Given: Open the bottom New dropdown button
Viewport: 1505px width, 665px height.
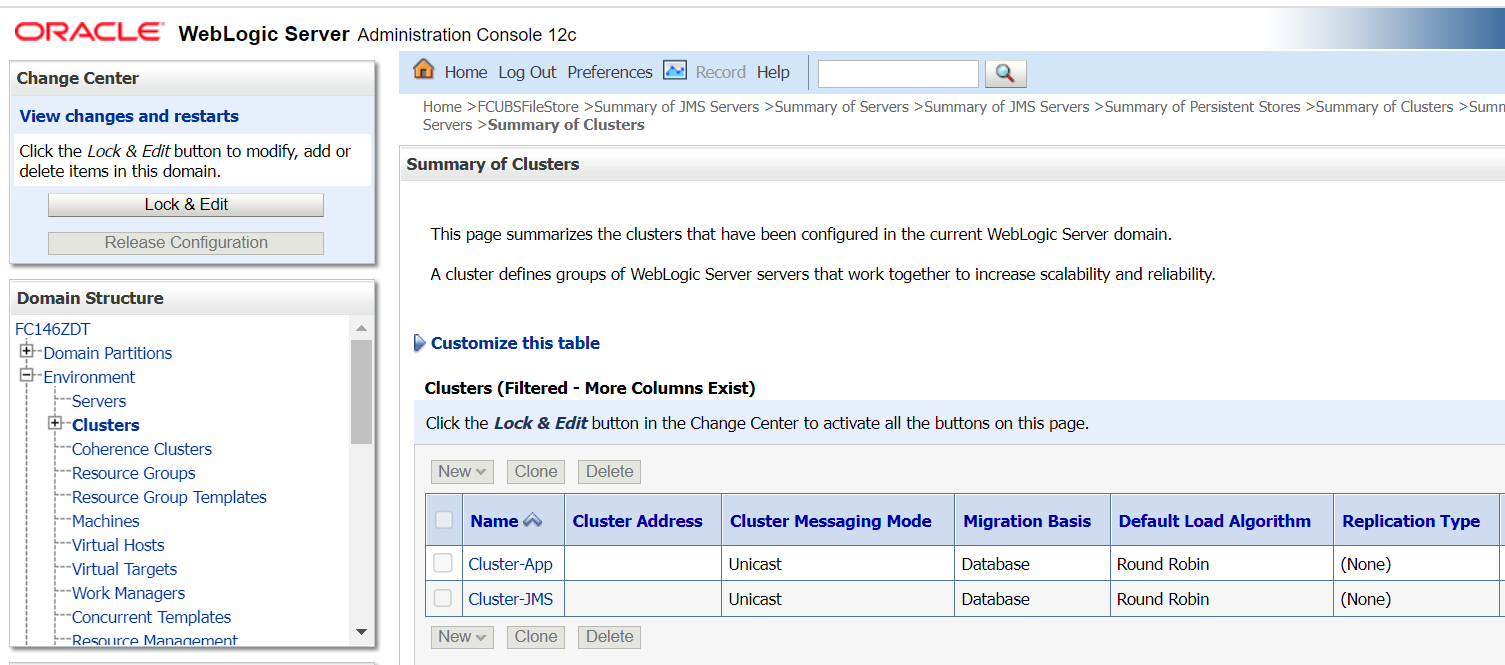Looking at the screenshot, I should click(463, 637).
